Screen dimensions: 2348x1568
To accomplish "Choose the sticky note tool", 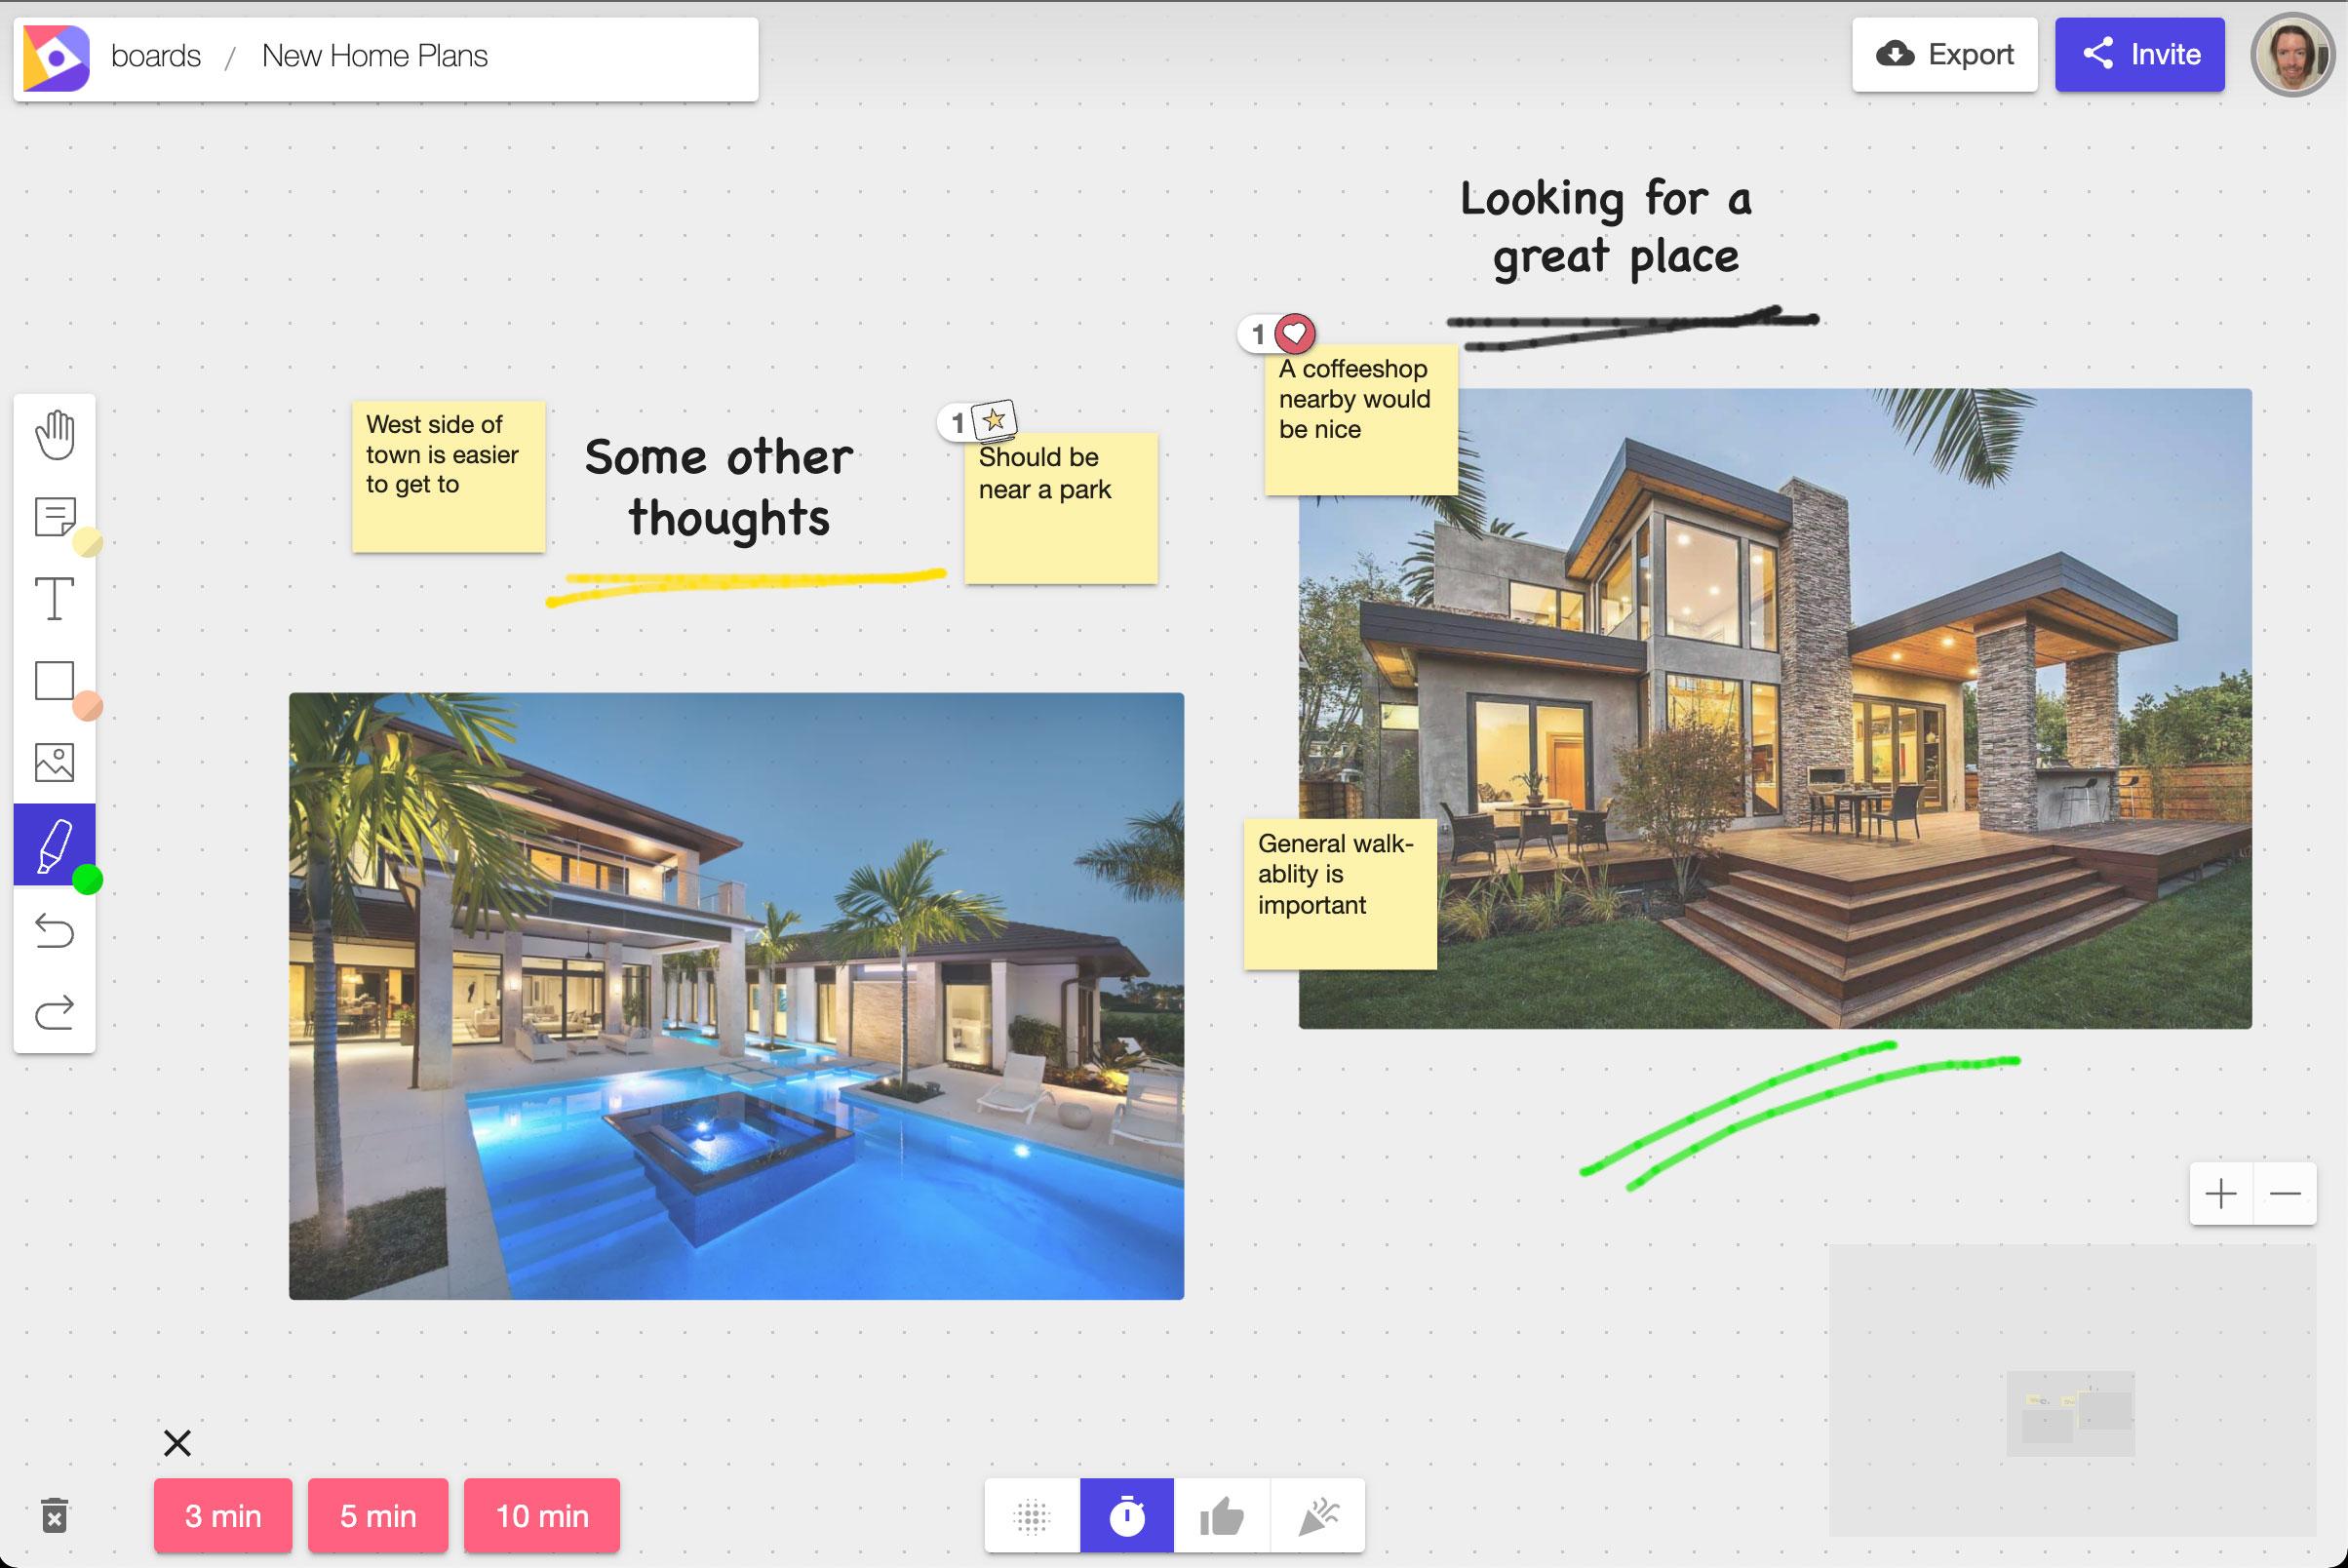I will tap(55, 517).
